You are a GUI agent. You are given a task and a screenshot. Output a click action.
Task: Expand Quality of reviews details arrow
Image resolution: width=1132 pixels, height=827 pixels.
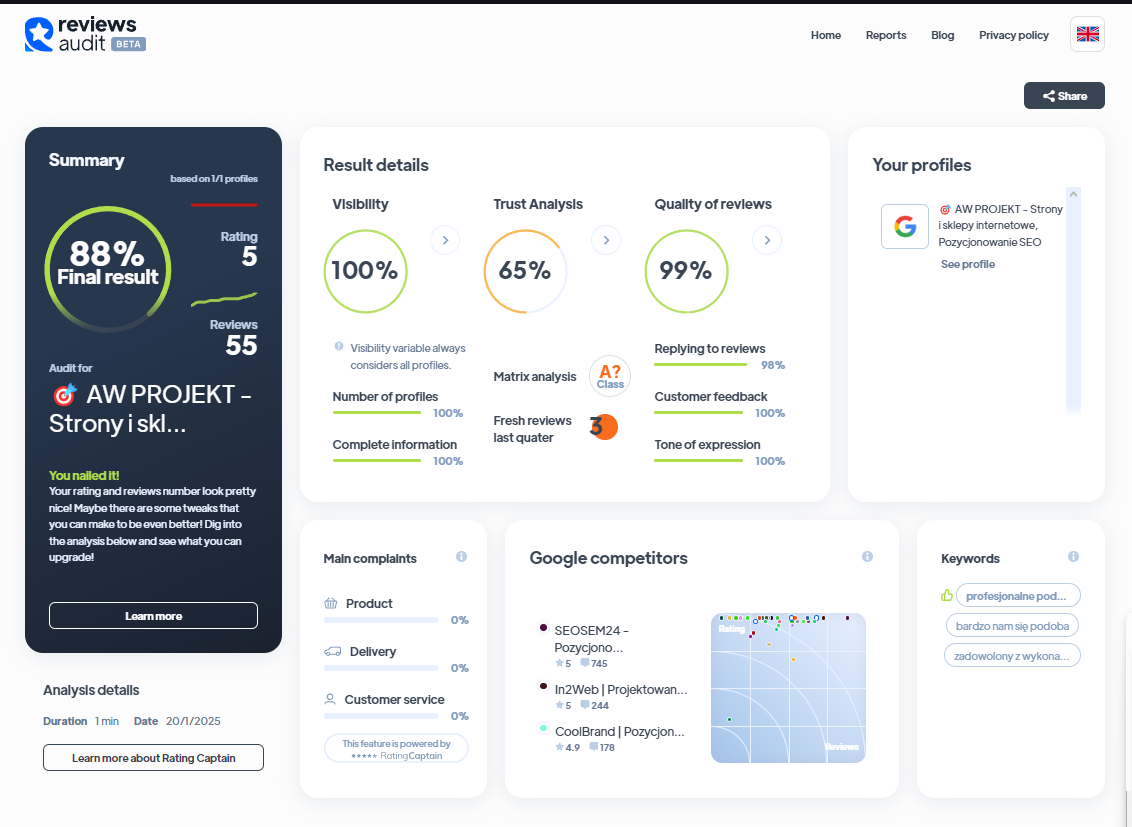click(767, 240)
